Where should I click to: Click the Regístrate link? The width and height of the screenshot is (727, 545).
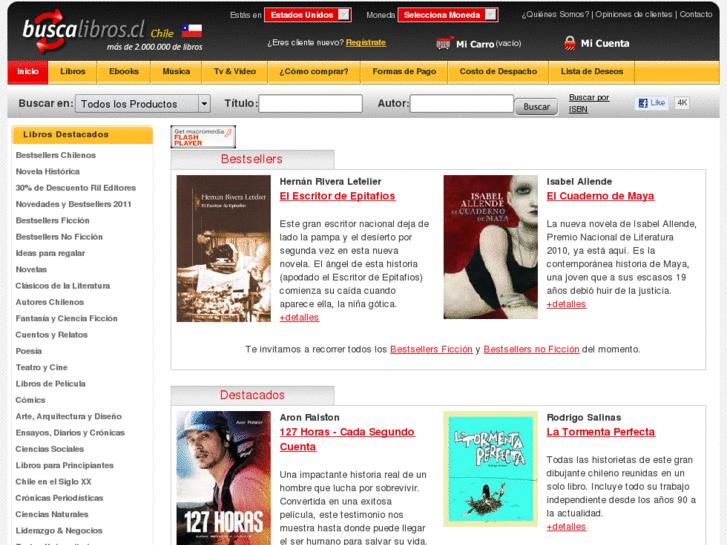(x=366, y=42)
